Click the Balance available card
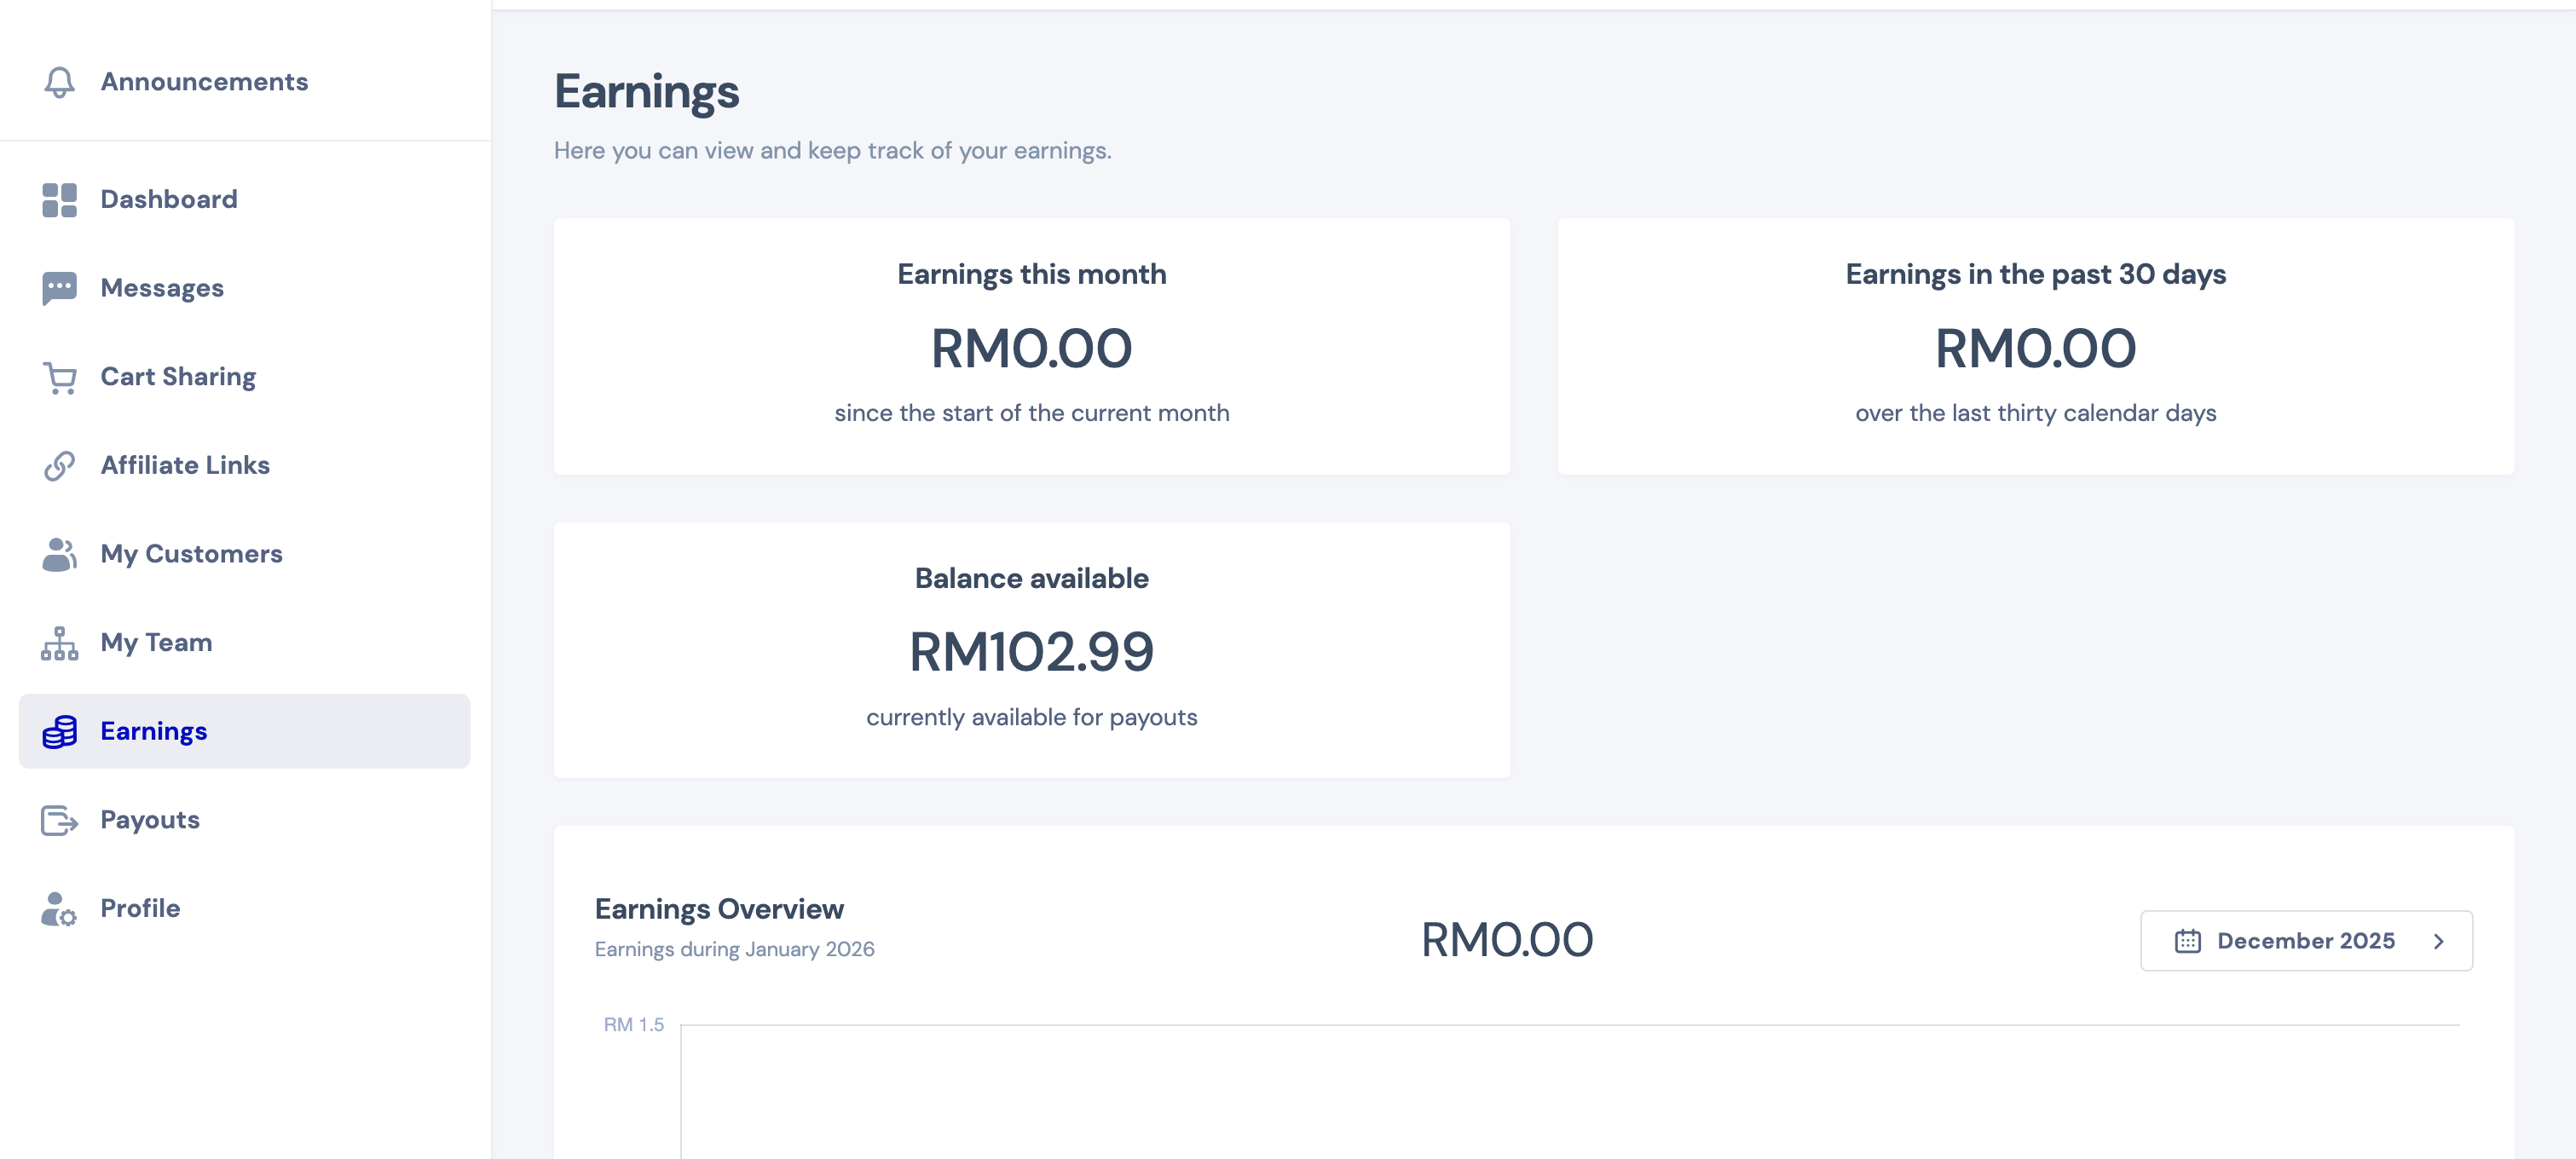Viewport: 2576px width, 1159px height. (1031, 650)
